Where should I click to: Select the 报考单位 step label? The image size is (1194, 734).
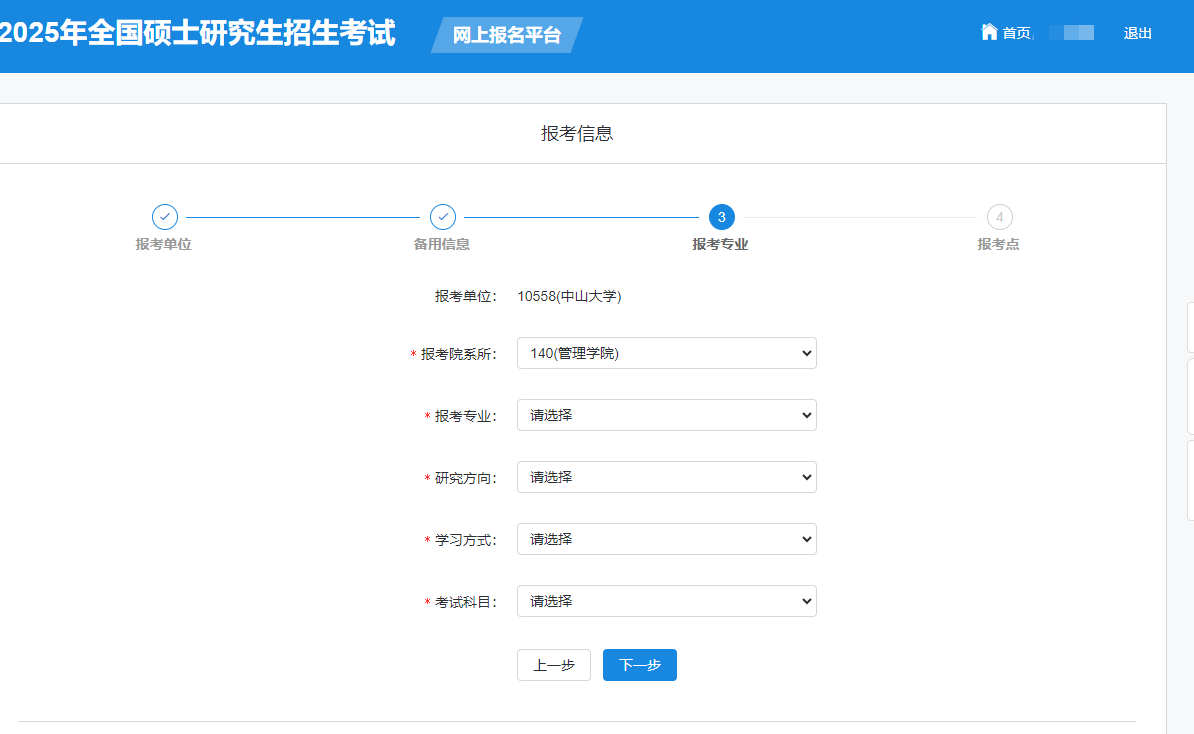(x=164, y=244)
